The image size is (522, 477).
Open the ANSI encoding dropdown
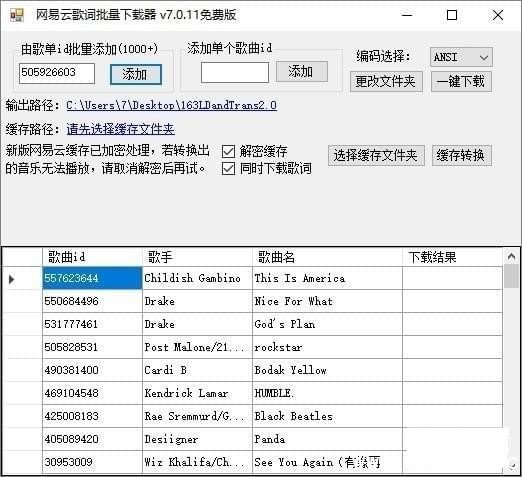pos(461,57)
